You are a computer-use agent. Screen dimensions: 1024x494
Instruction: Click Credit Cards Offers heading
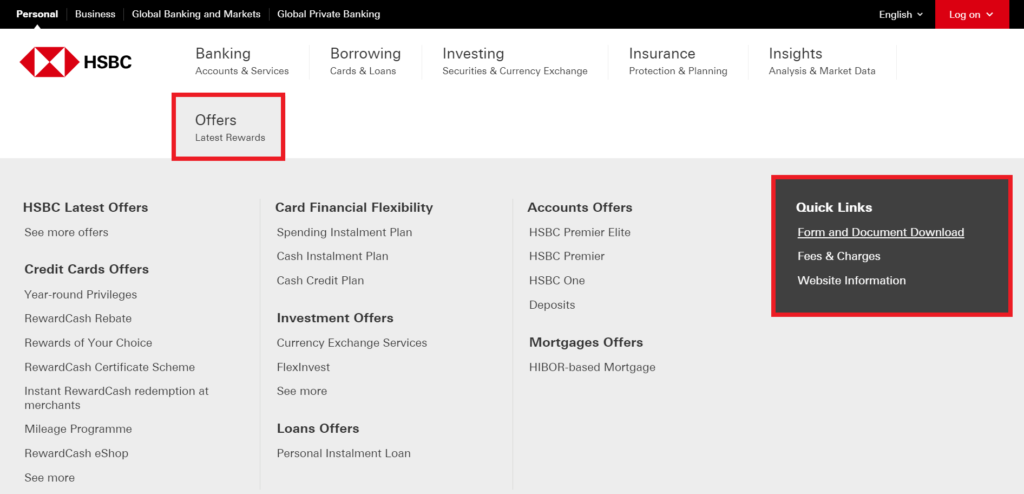[x=86, y=269]
